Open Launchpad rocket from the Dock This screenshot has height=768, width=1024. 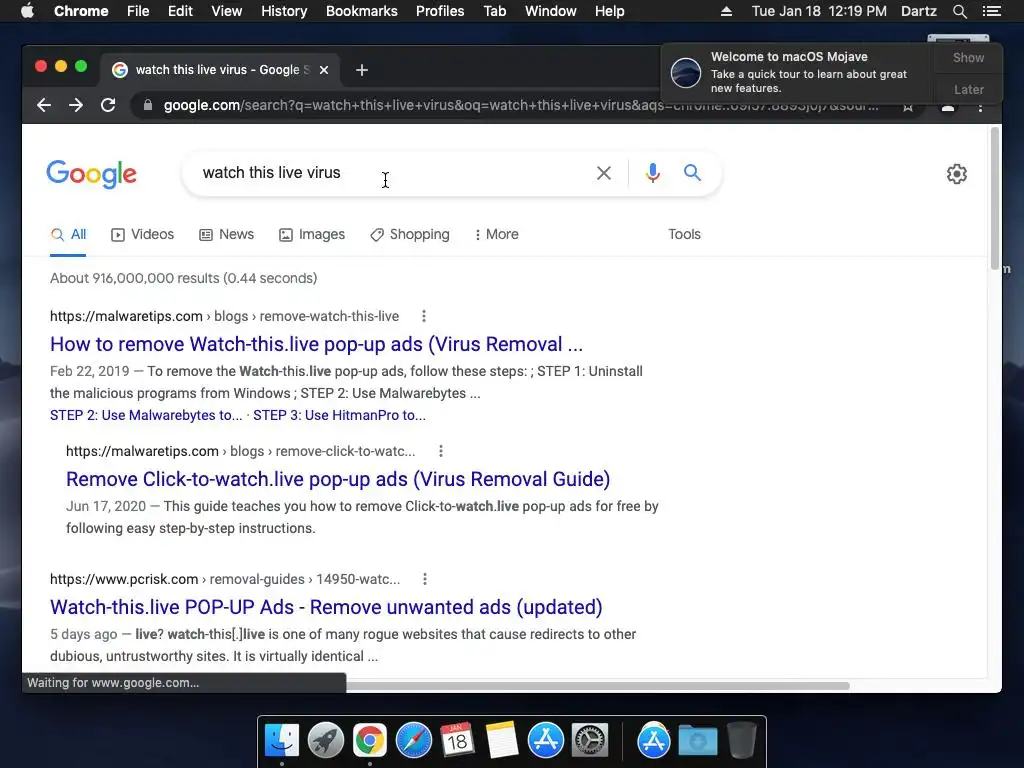pos(326,741)
